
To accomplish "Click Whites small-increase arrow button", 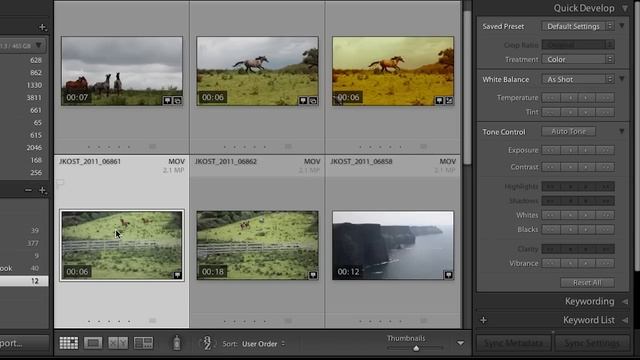I will pos(587,215).
